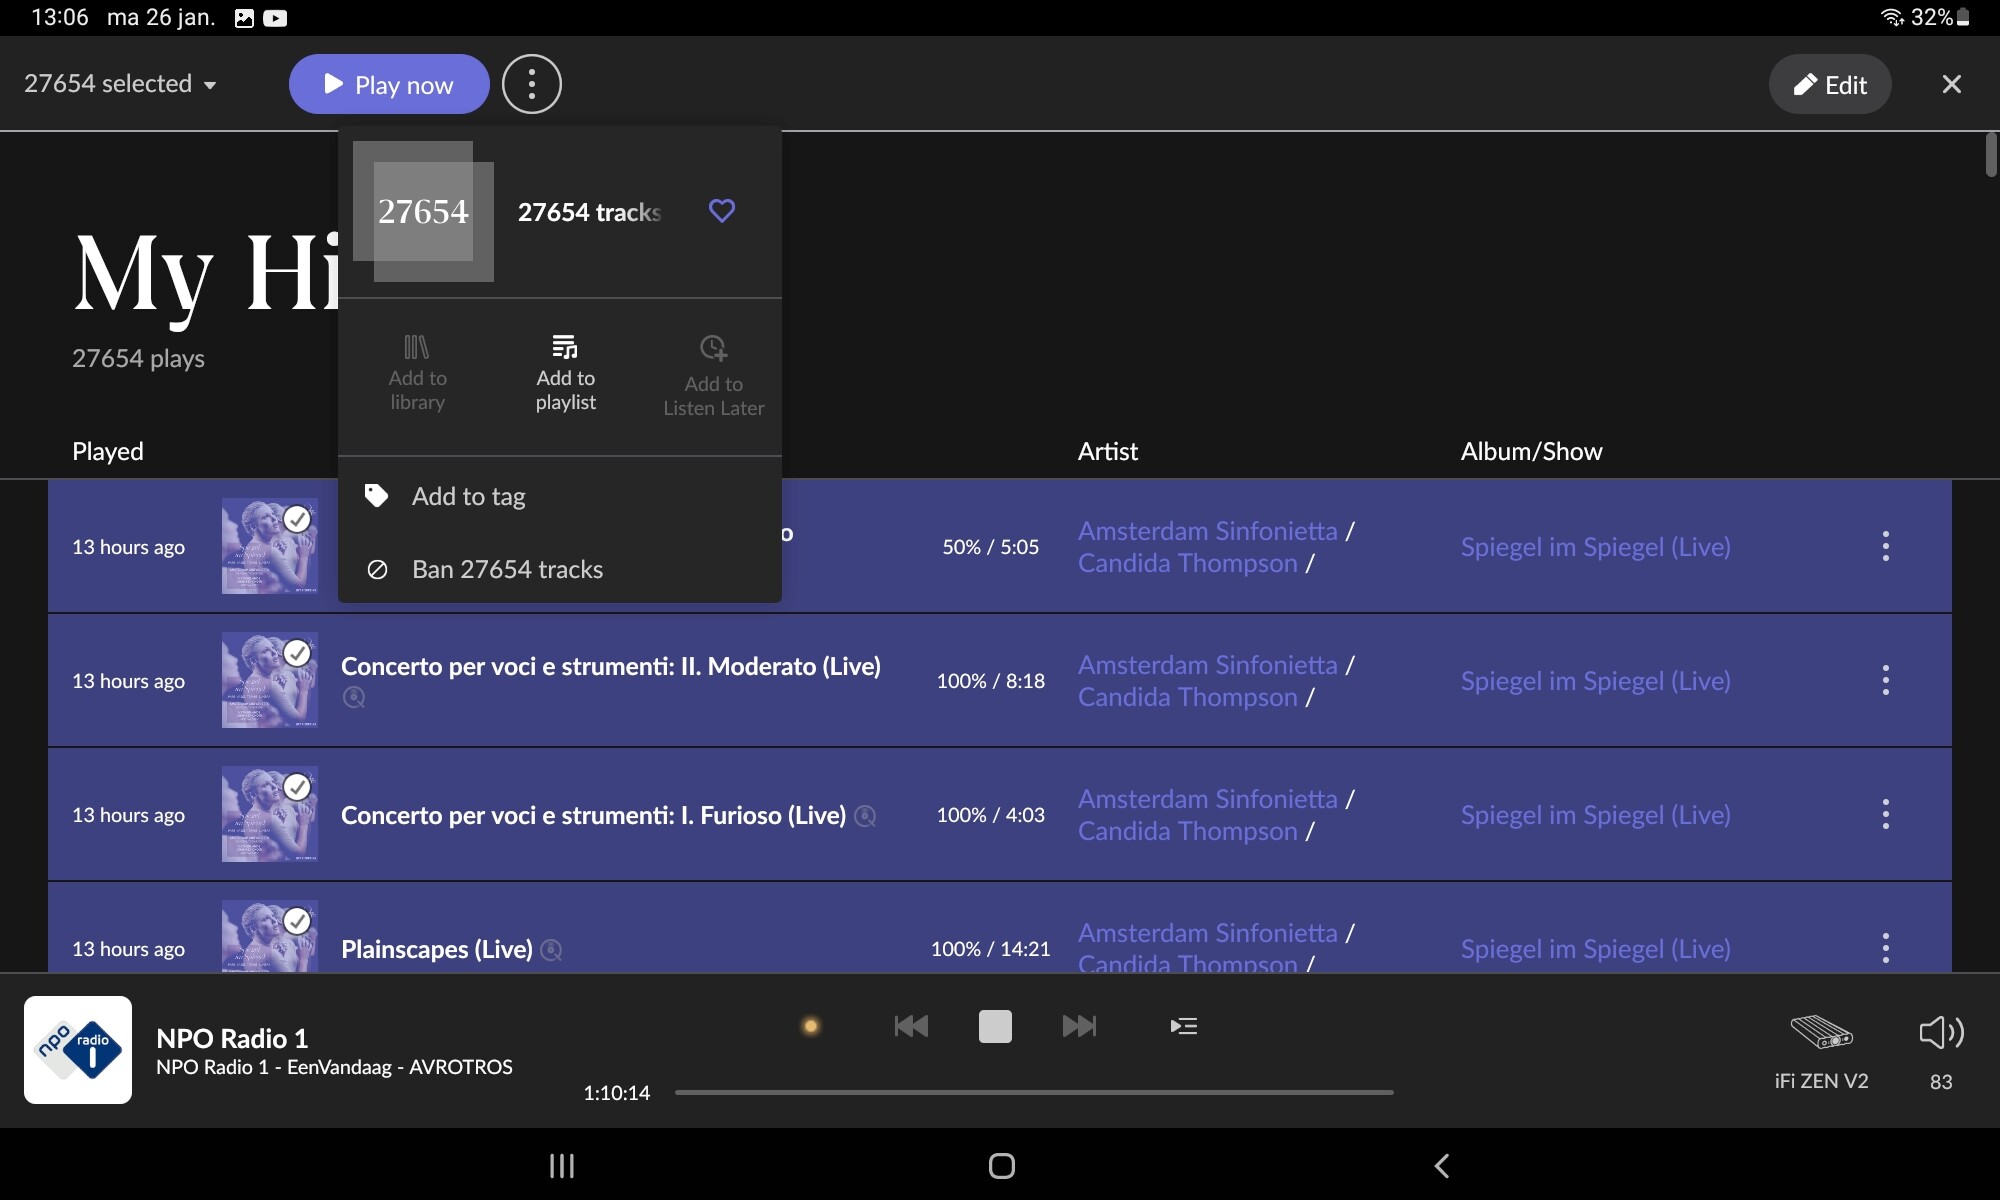Go to previous track
Screen dimensions: 2000x1200
pos(911,1026)
